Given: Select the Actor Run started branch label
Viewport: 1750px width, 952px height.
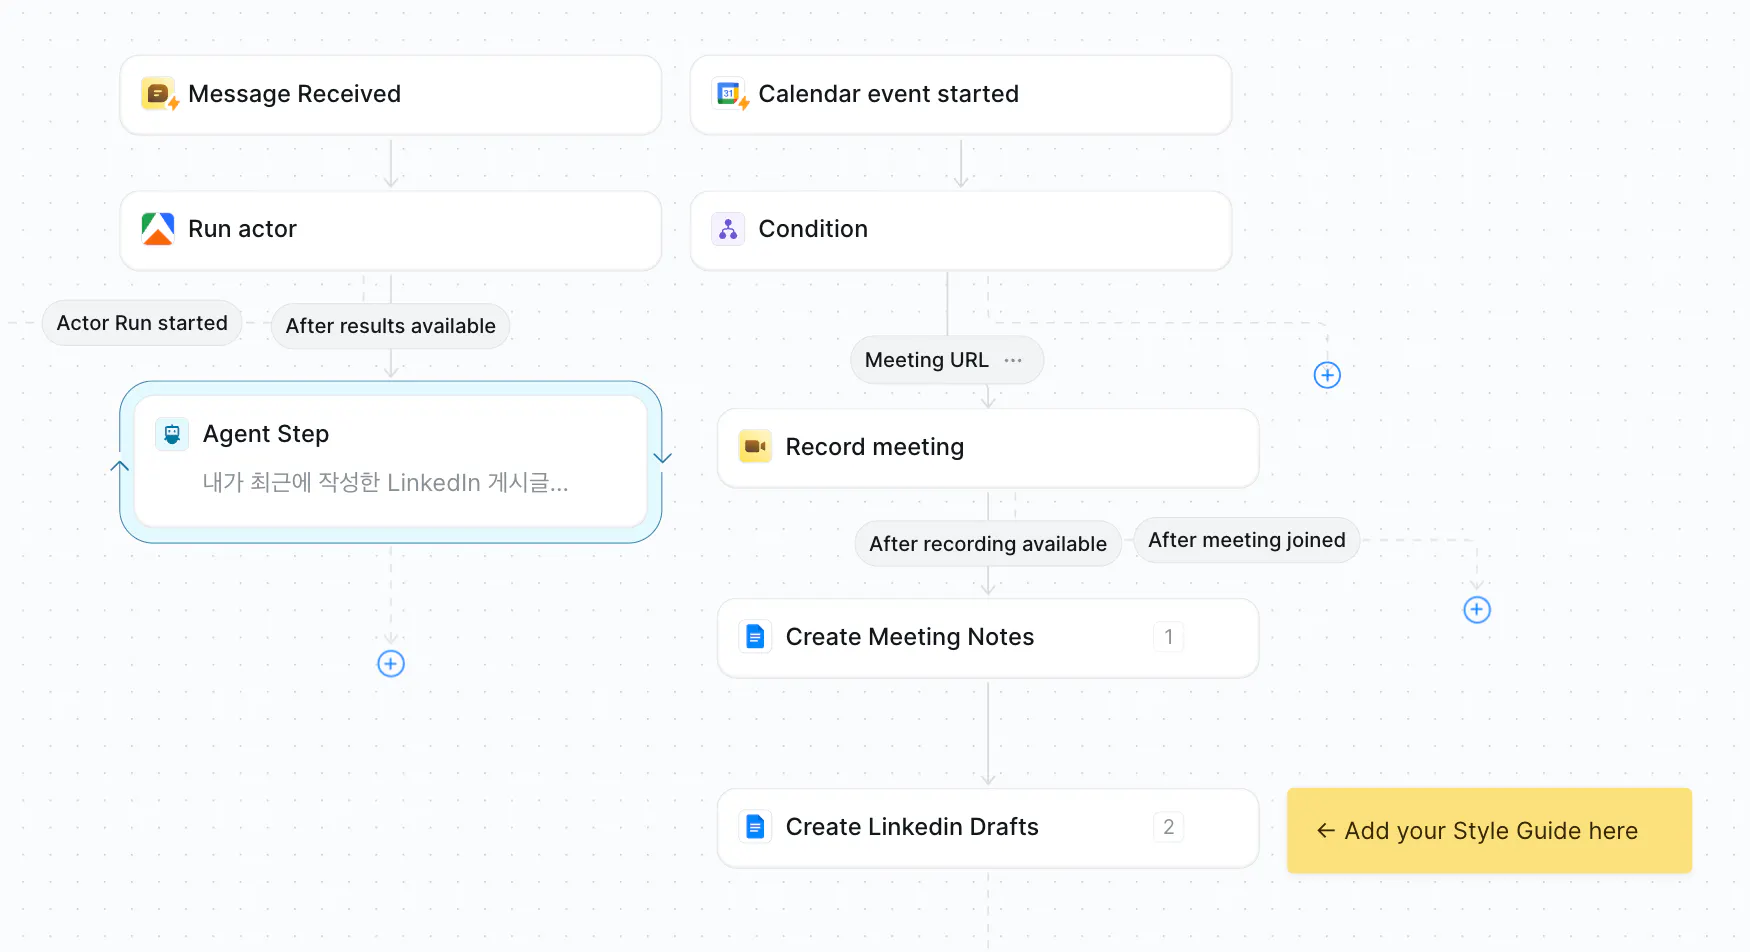Looking at the screenshot, I should tap(142, 323).
